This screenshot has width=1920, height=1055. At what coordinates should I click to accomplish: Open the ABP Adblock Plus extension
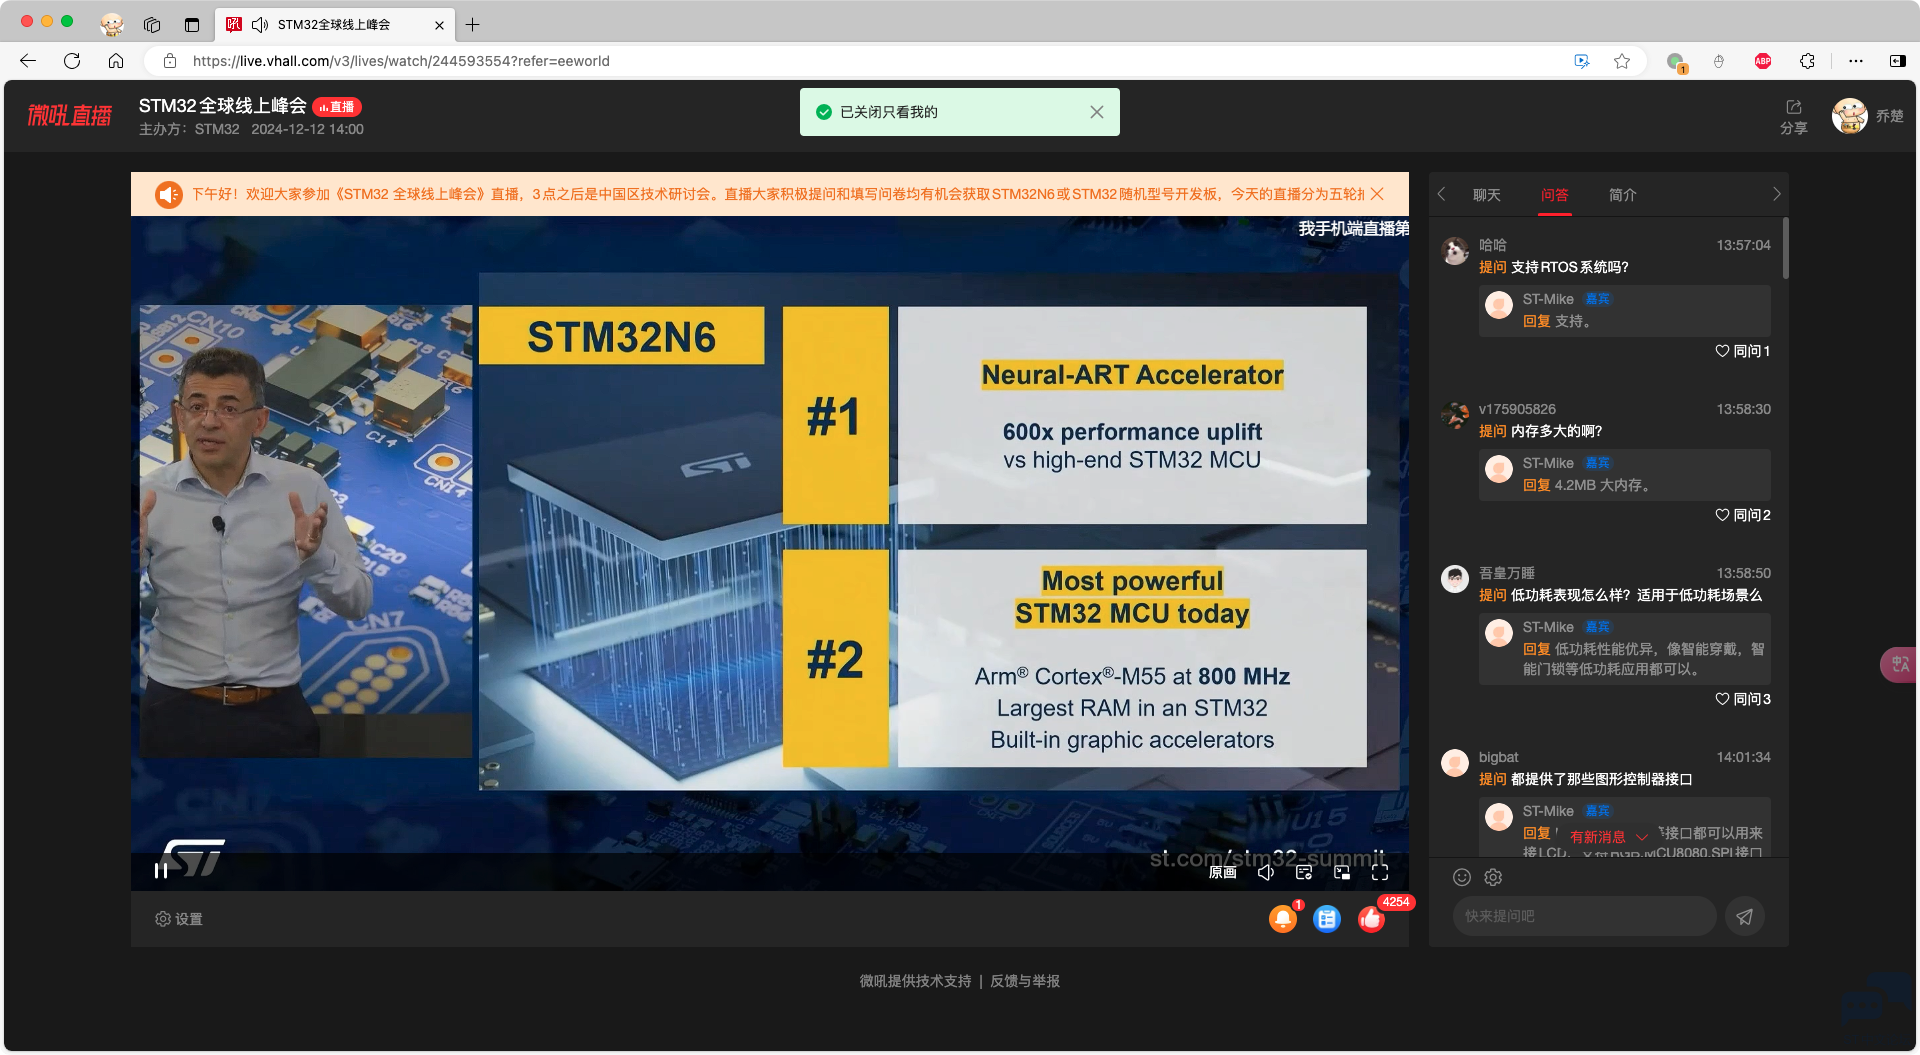[x=1763, y=61]
